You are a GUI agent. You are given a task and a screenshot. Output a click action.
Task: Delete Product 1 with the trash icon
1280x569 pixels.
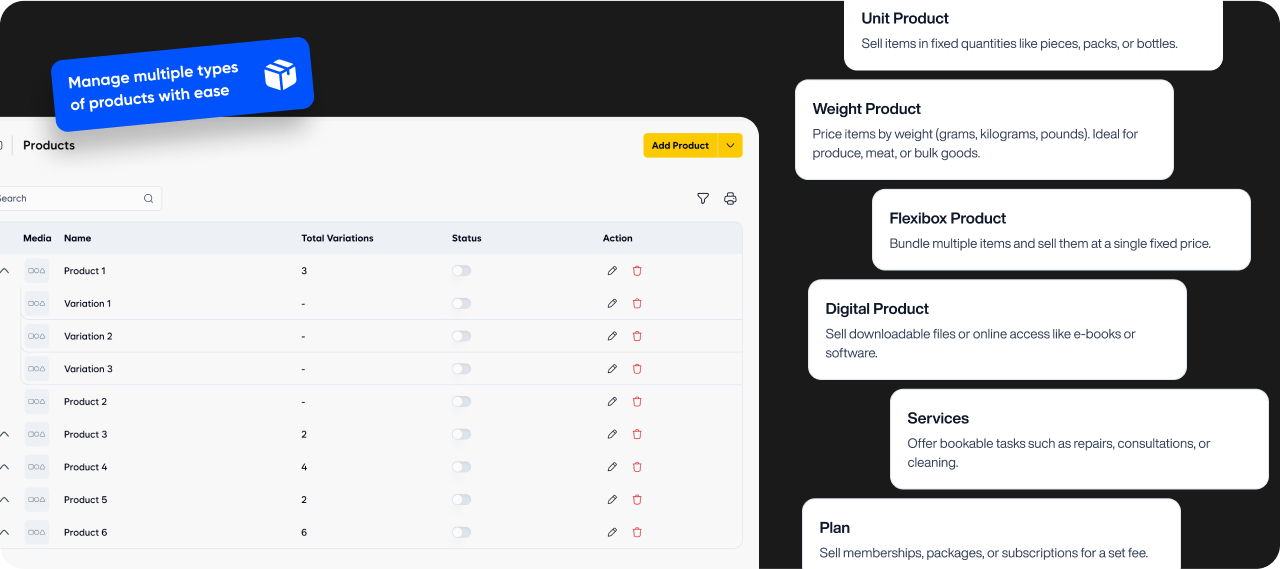pyautogui.click(x=637, y=271)
